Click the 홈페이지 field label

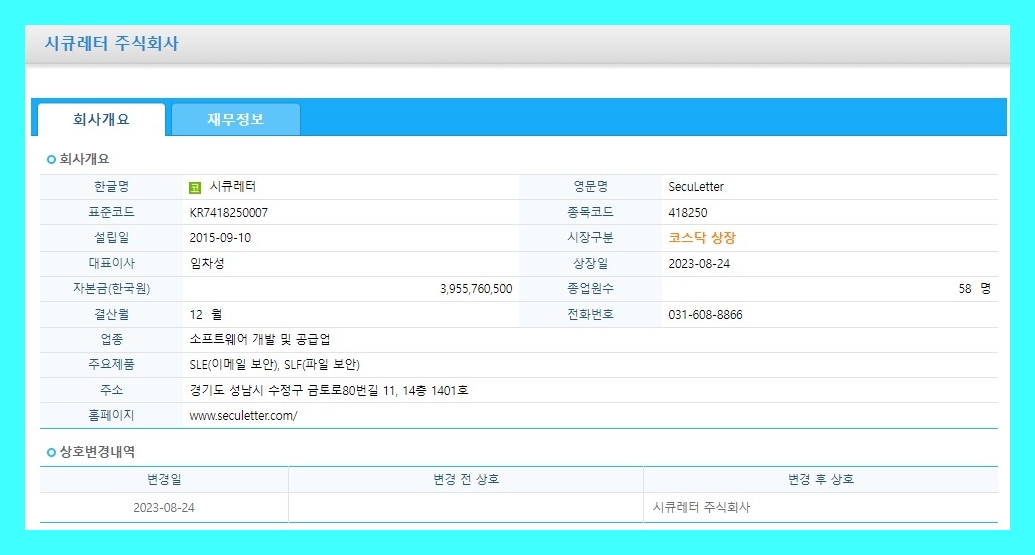coord(111,415)
